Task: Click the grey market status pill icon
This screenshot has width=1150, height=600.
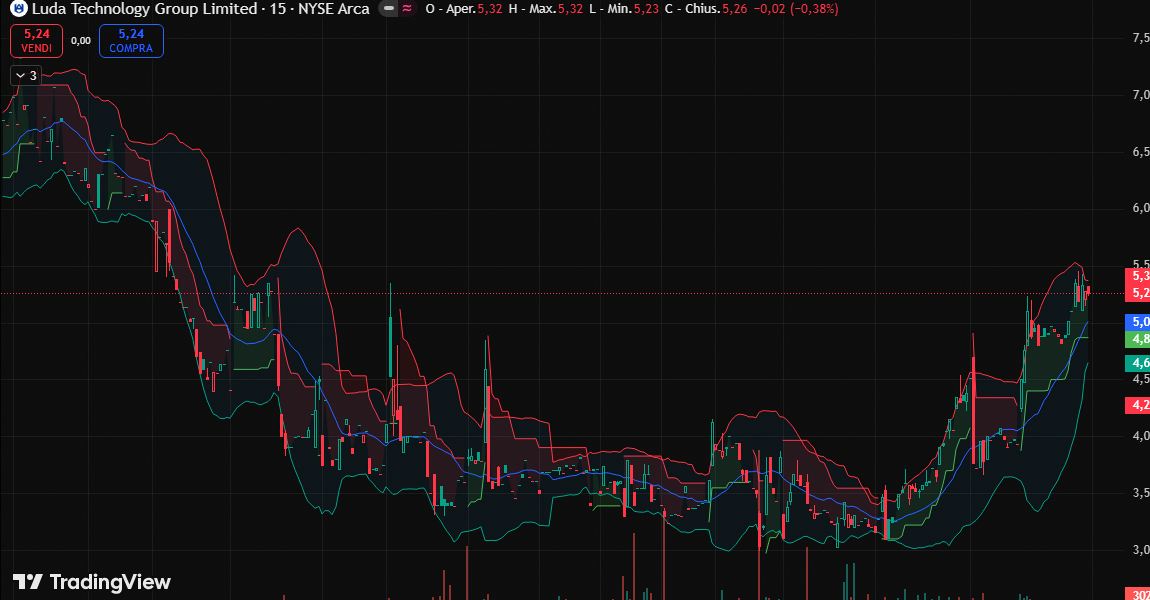Action: (389, 9)
